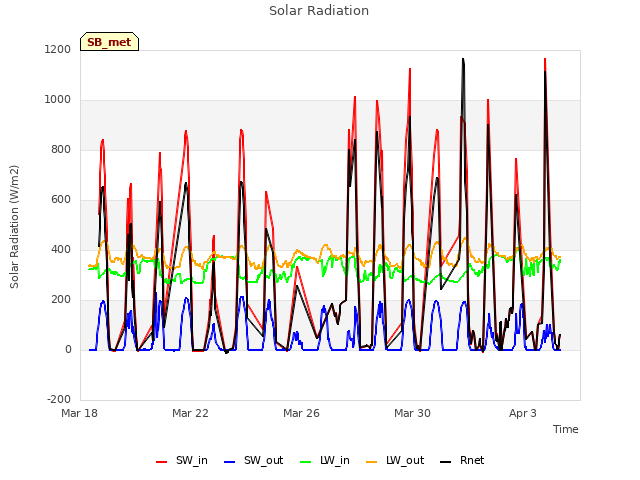Click the Mar 26 x-axis label

pyautogui.click(x=301, y=413)
